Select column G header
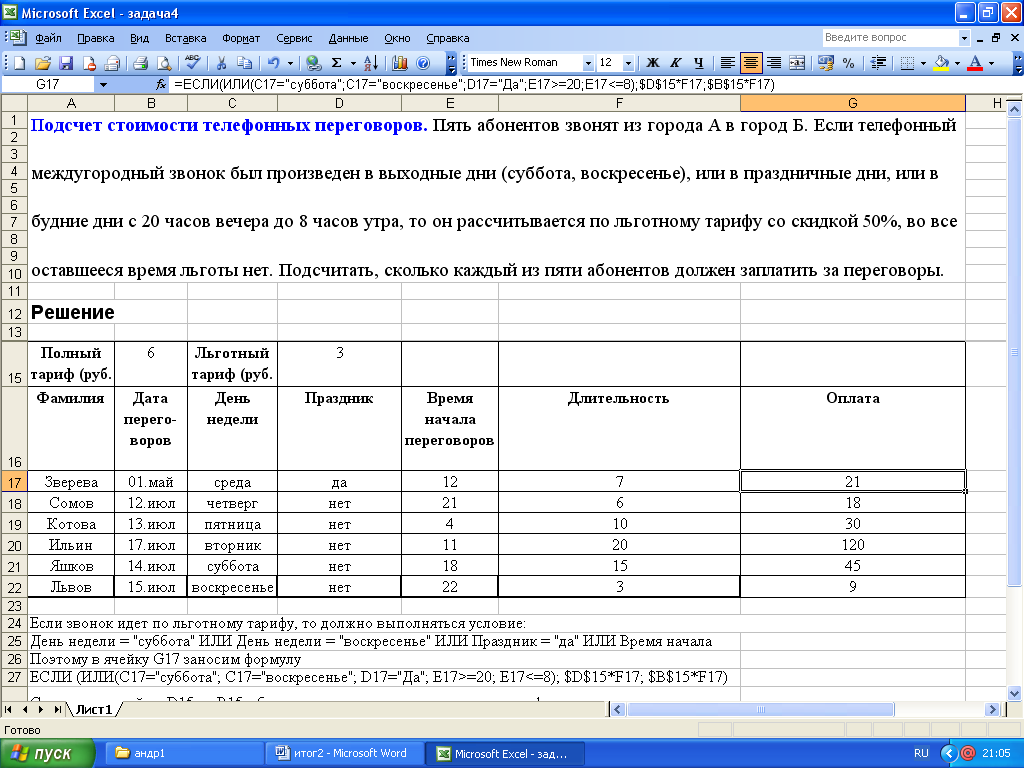The width and height of the screenshot is (1024, 768). click(852, 103)
